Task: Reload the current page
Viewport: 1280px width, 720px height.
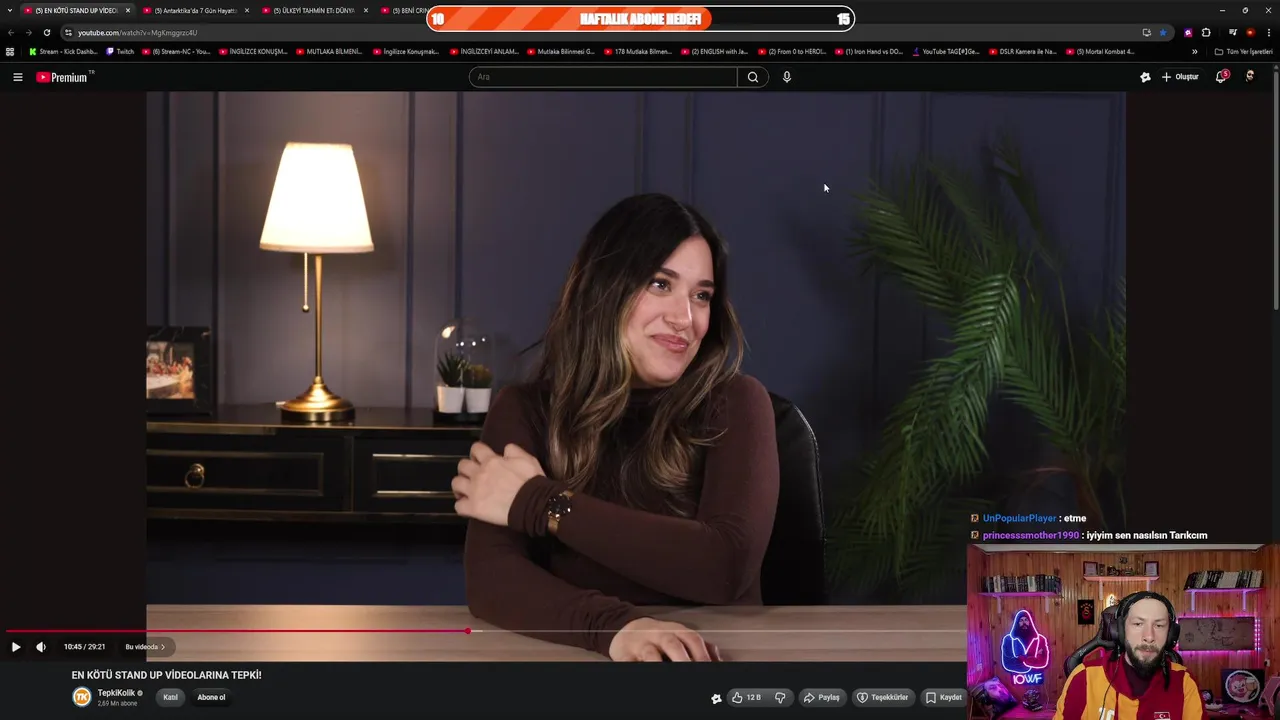Action: 46,32
